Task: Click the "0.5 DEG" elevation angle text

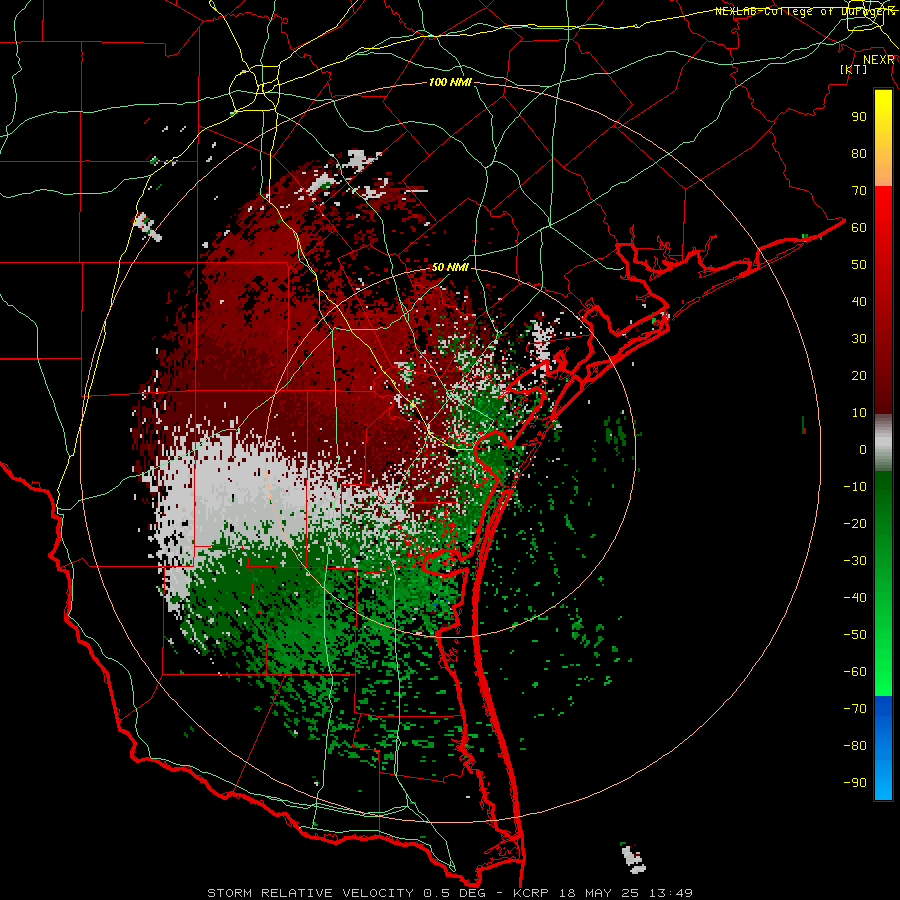Action: coord(454,893)
